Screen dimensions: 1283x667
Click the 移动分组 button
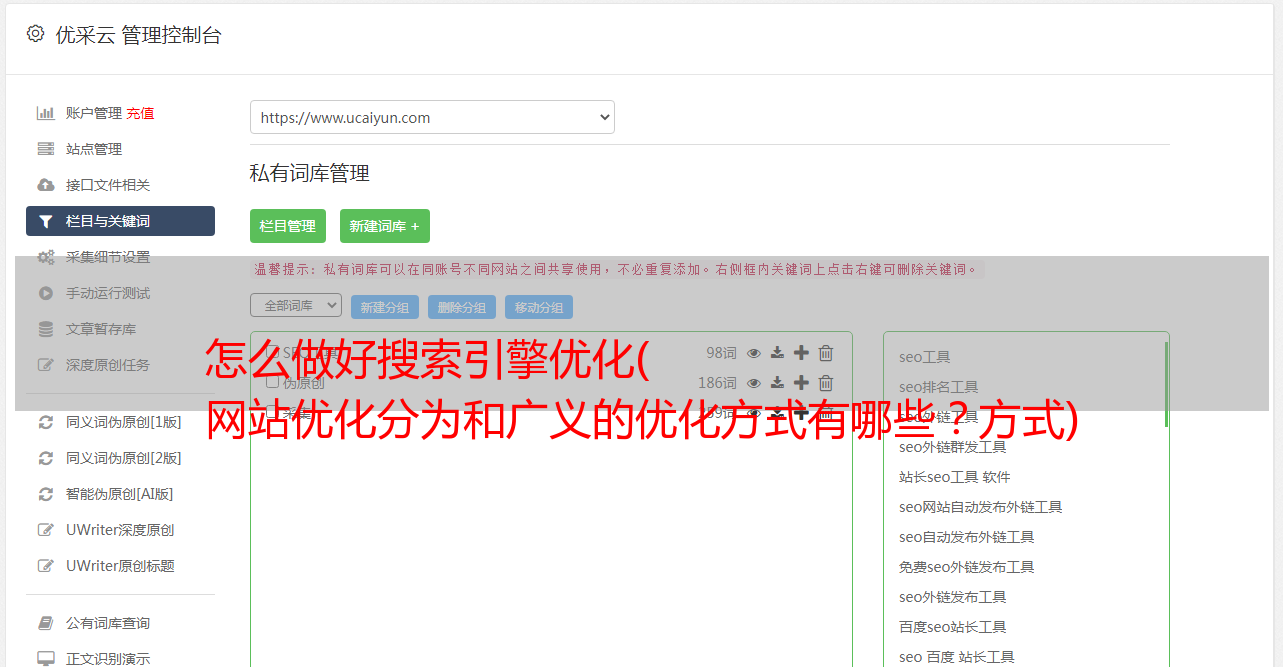539,307
